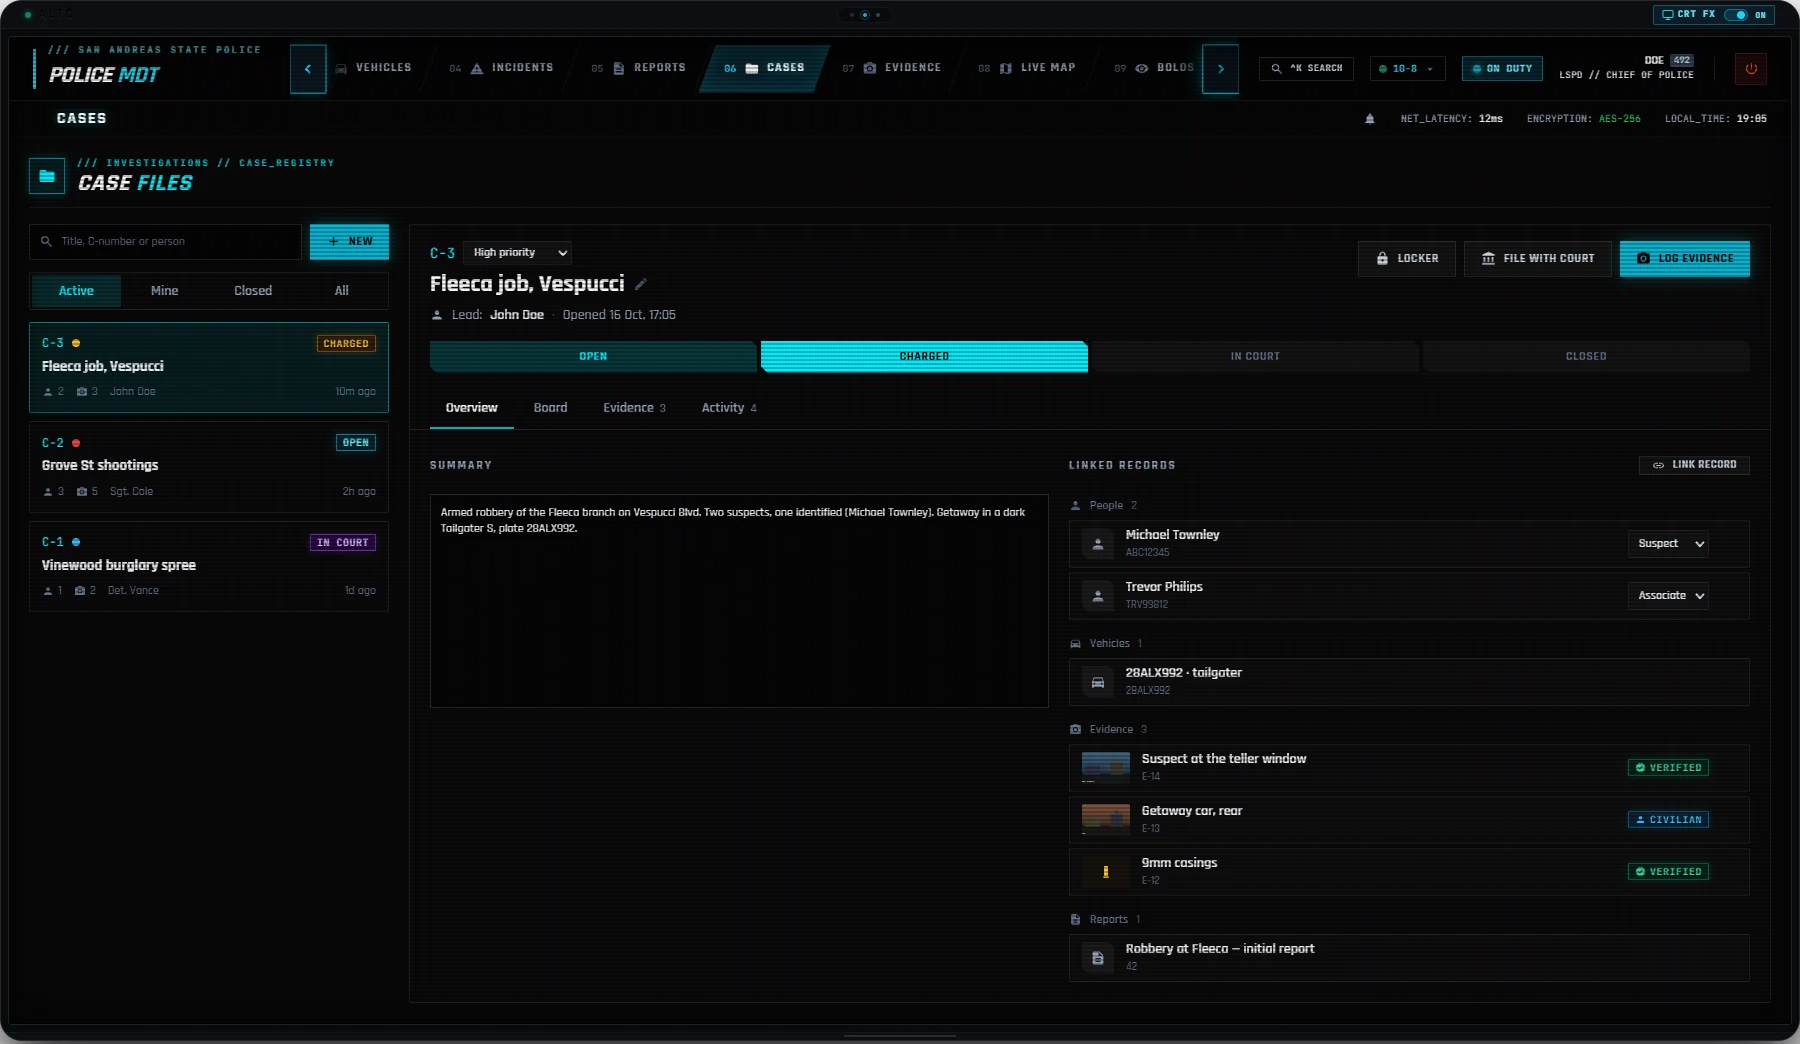The image size is (1800, 1044).
Task: Open the Suspect at teller window thumbnail
Action: 1106,768
